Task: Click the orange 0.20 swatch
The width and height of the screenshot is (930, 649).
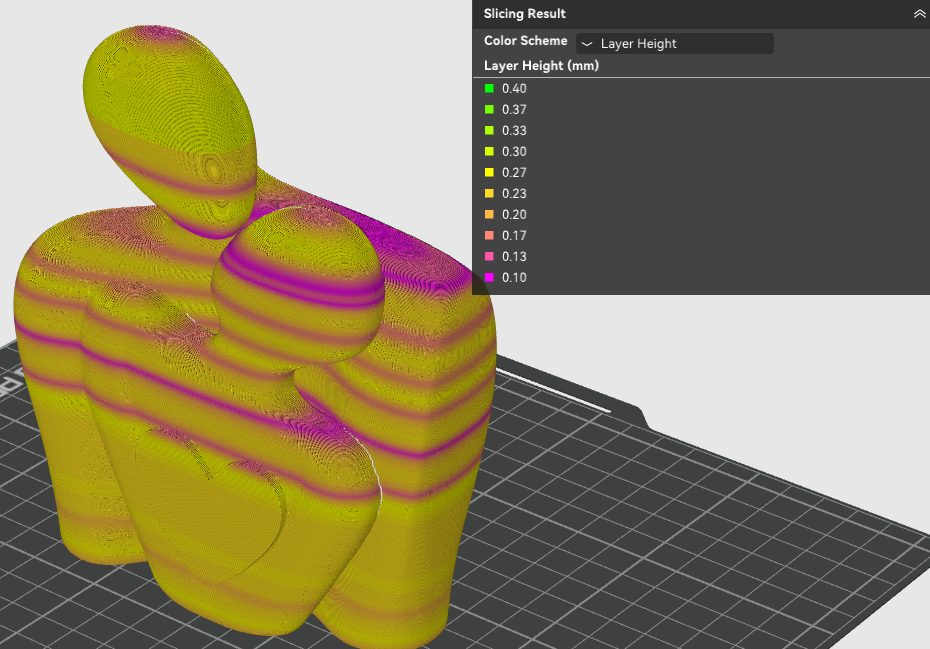Action: click(x=489, y=215)
